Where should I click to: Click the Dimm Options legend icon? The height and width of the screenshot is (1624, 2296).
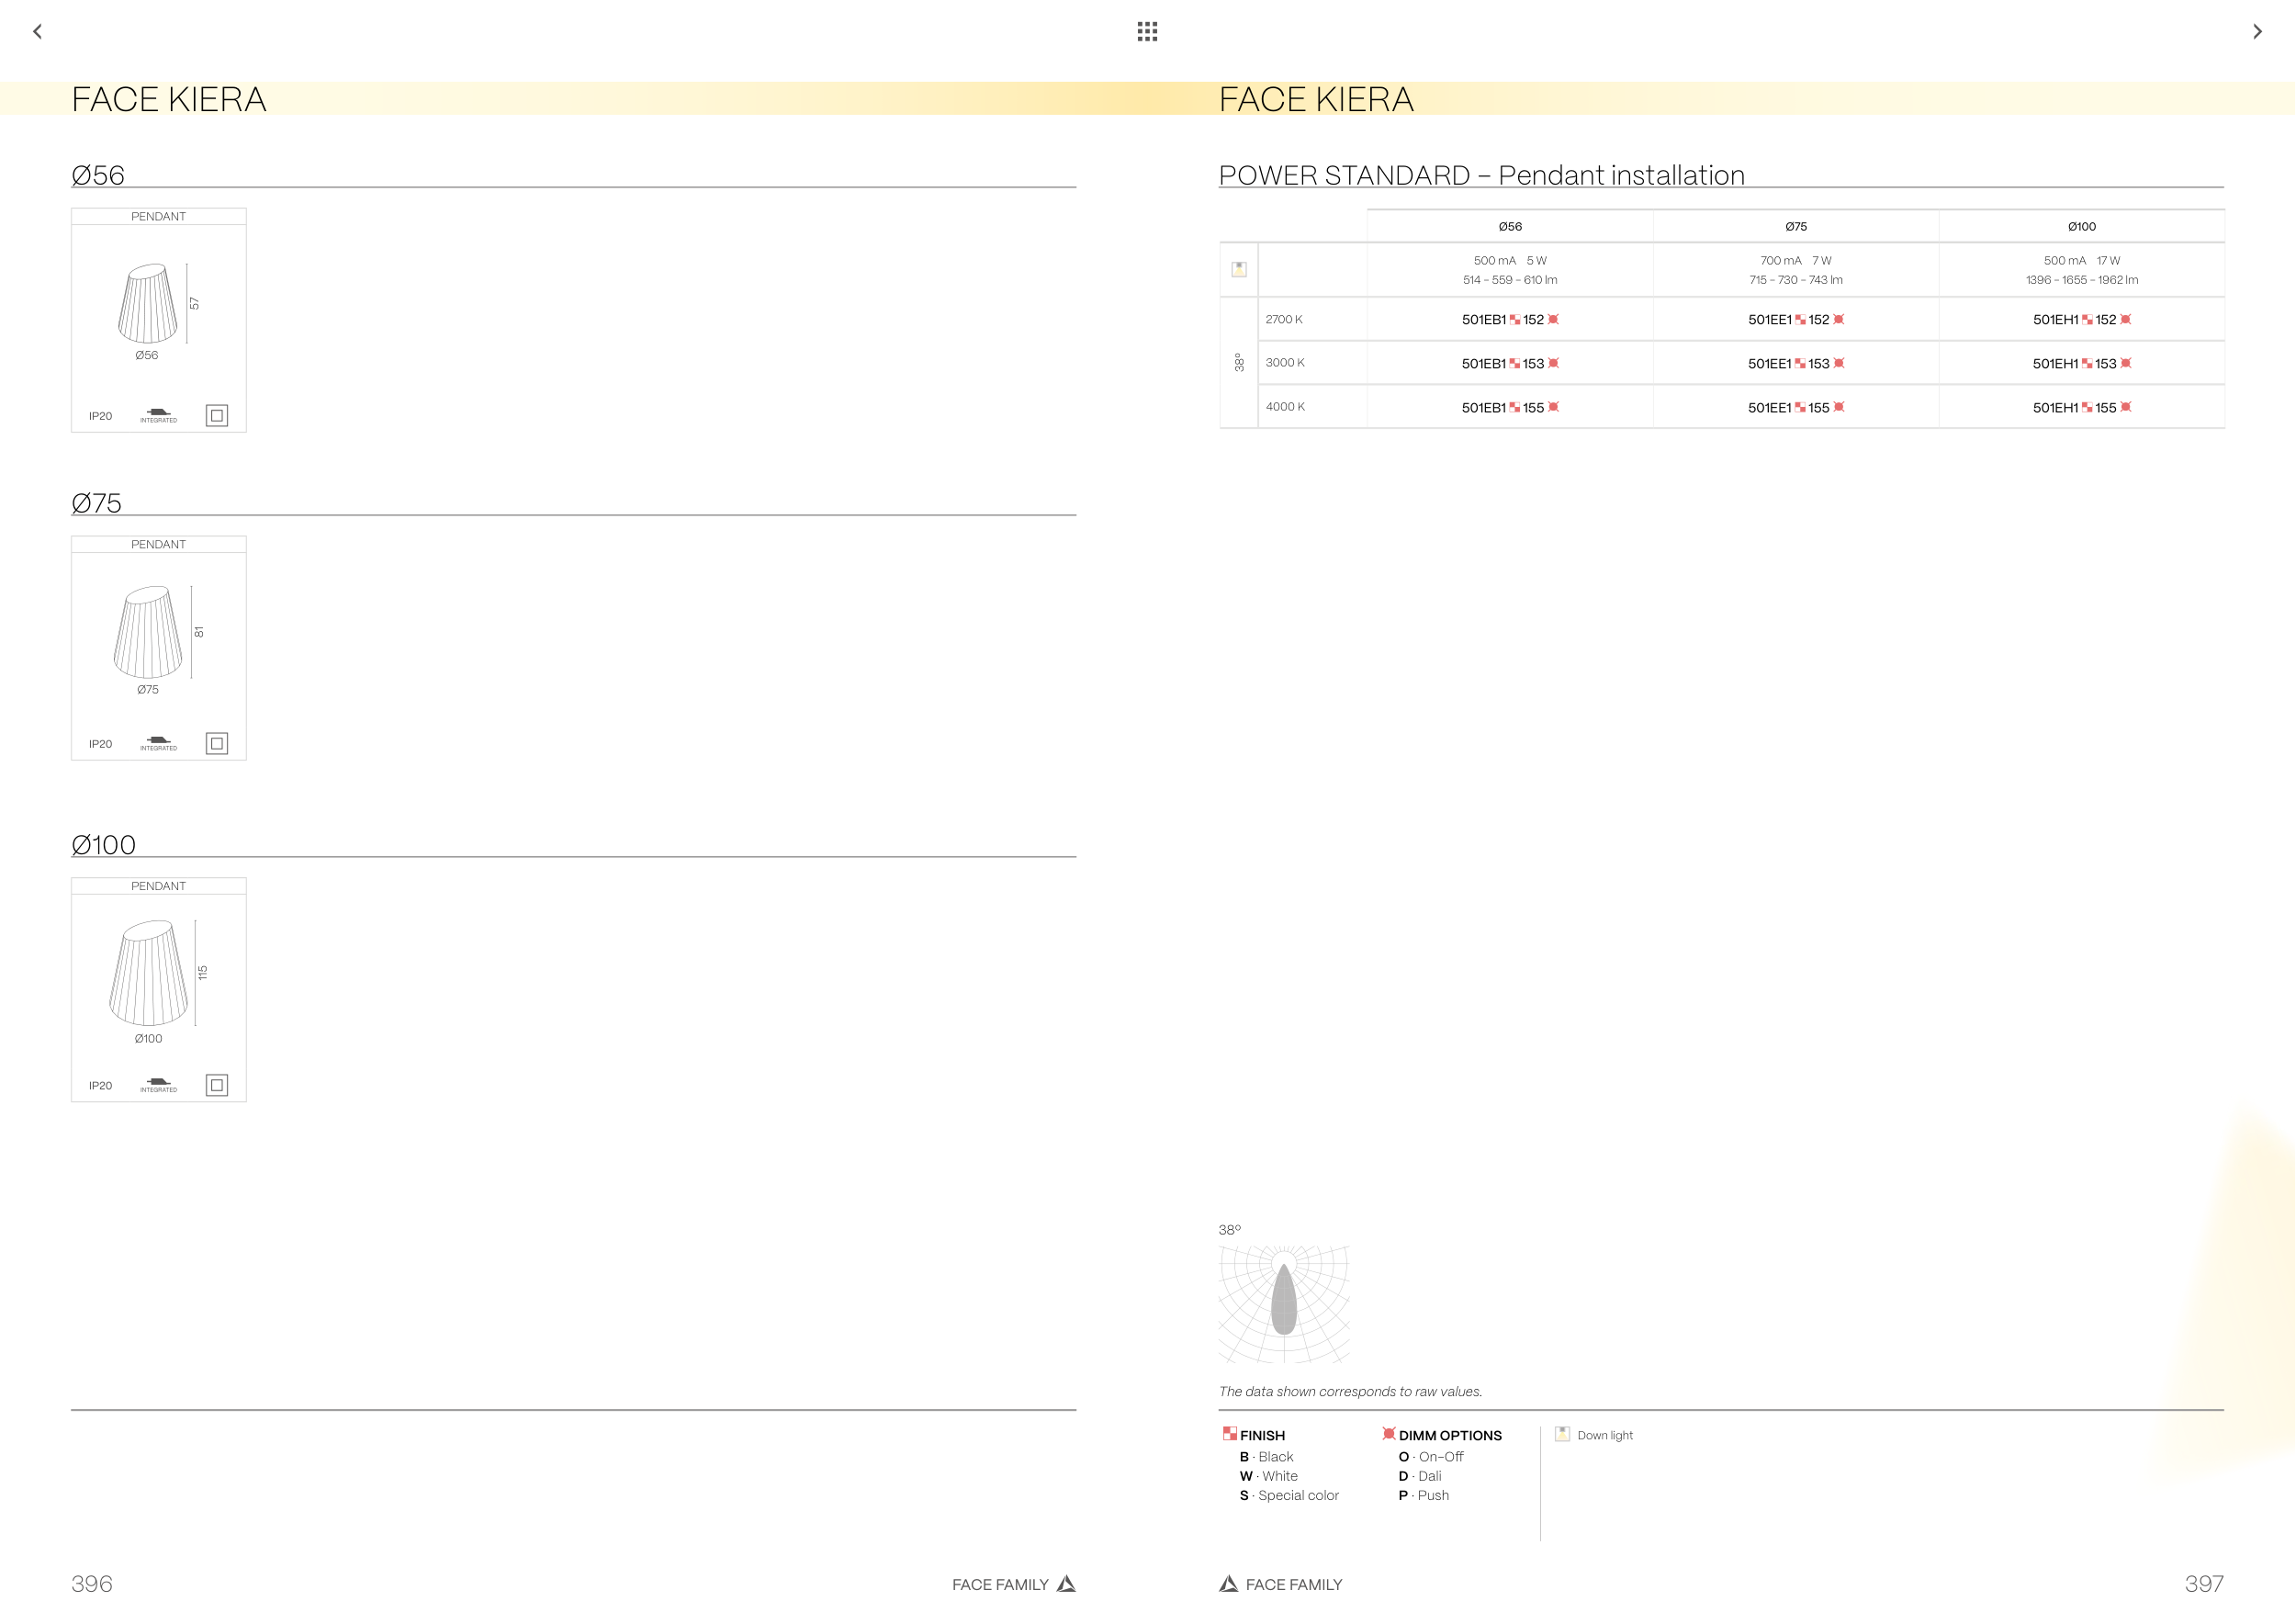click(x=1388, y=1433)
